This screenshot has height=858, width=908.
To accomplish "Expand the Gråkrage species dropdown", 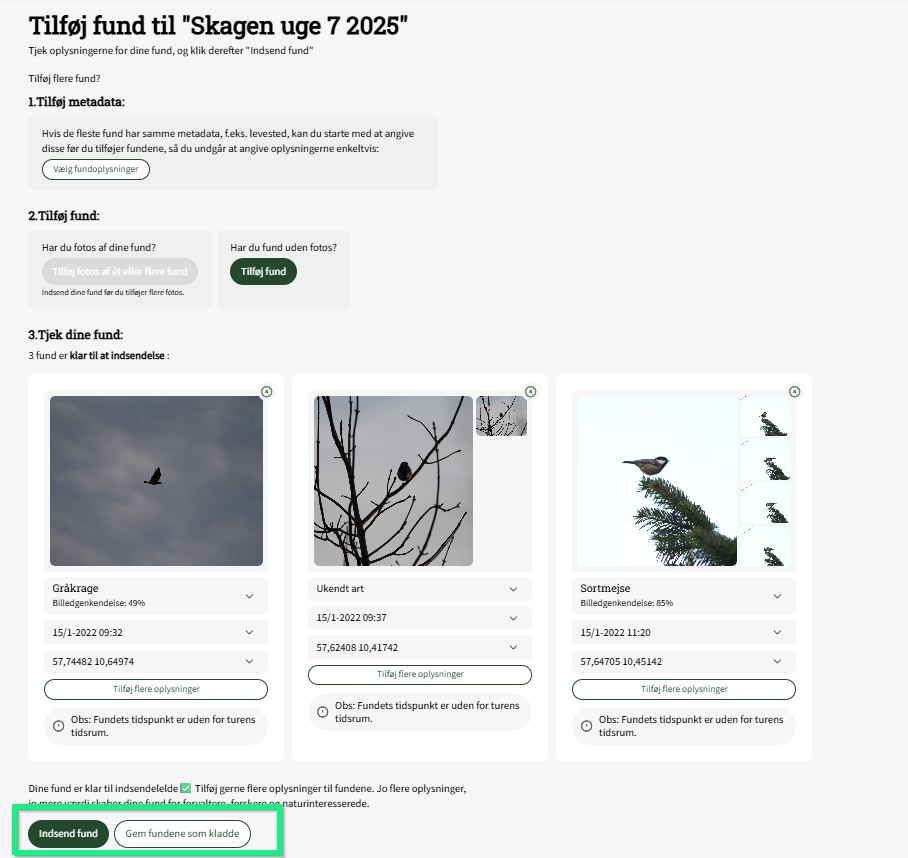I will 156,595.
